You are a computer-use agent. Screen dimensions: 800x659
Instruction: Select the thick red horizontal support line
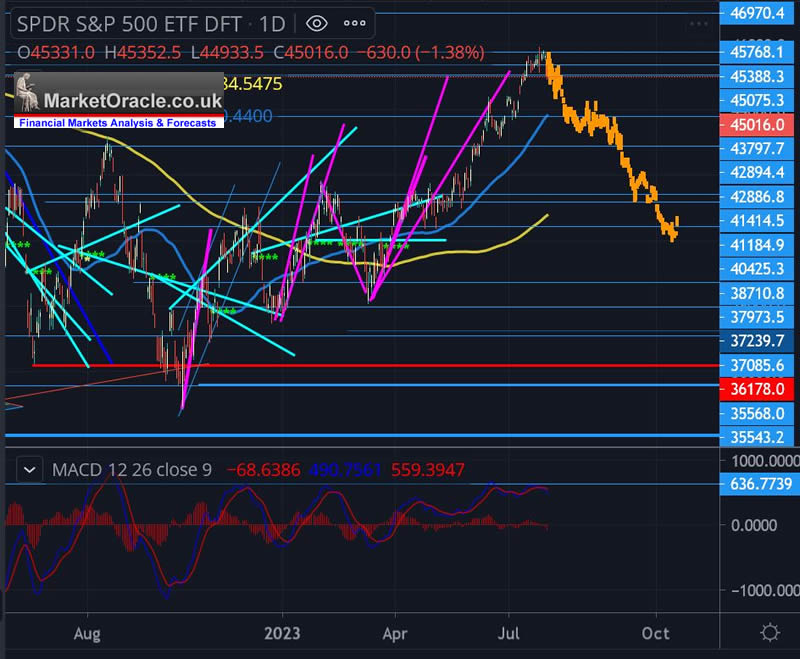[x=400, y=366]
